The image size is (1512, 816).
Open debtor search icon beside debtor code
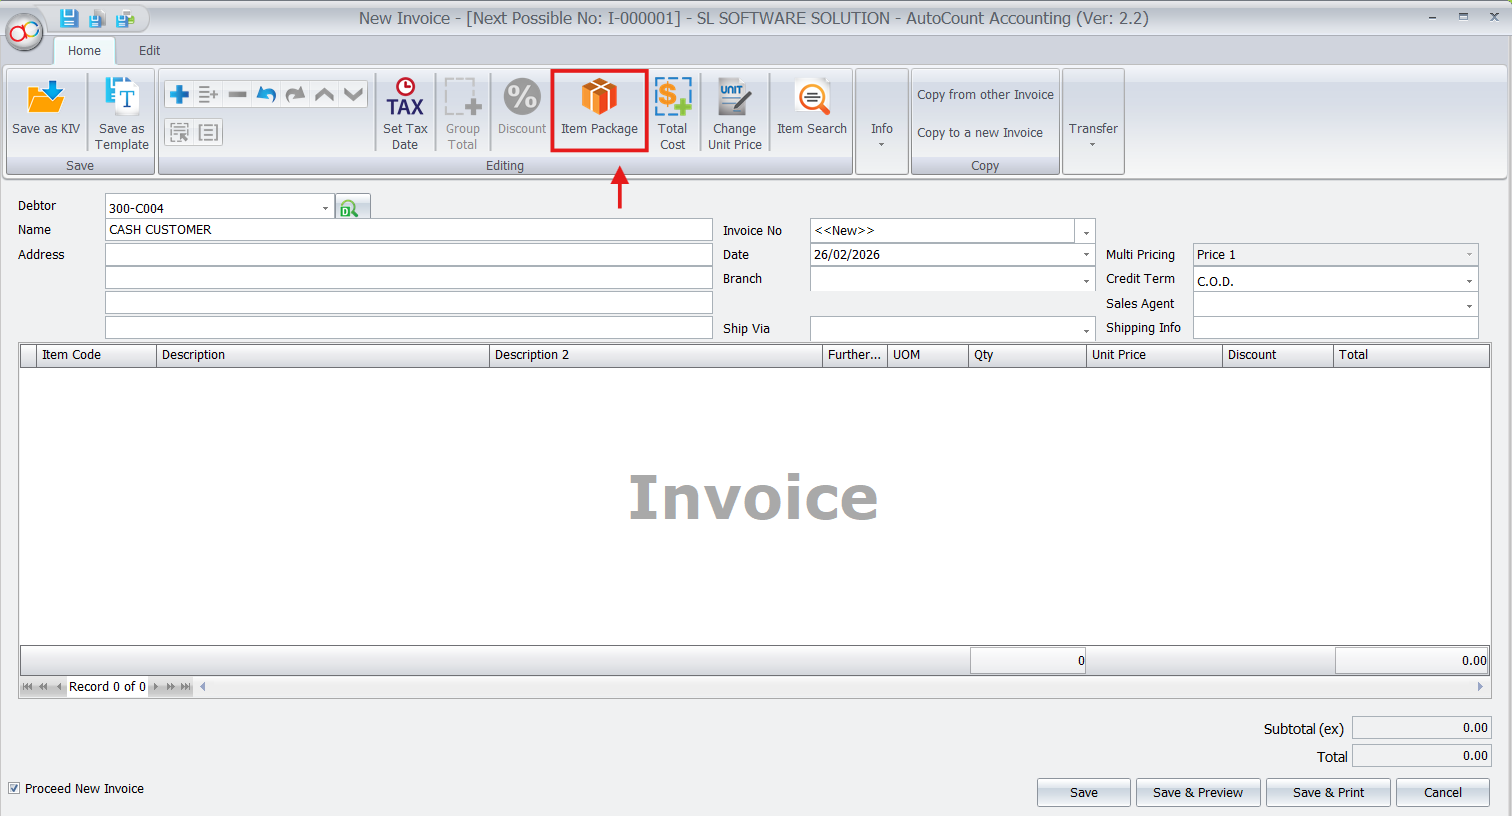click(x=351, y=208)
